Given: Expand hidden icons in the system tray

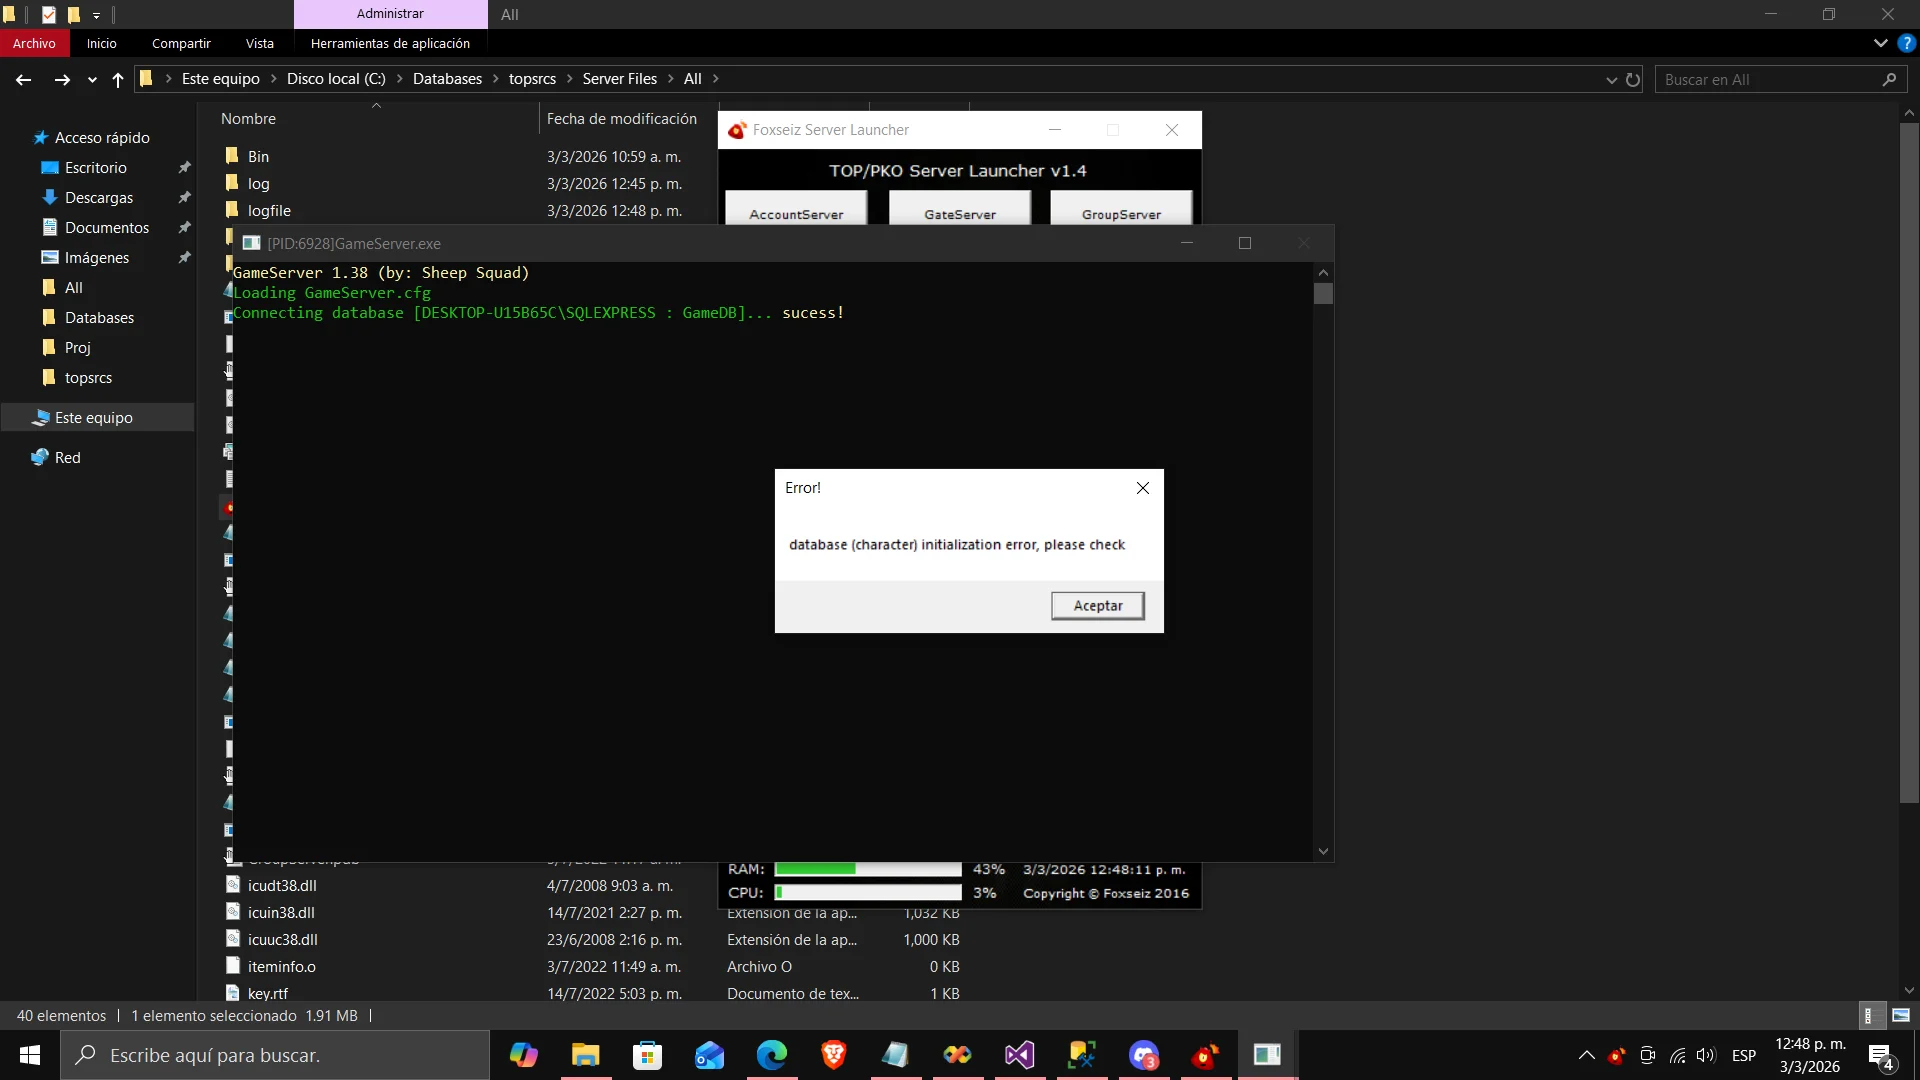Looking at the screenshot, I should point(1588,1055).
